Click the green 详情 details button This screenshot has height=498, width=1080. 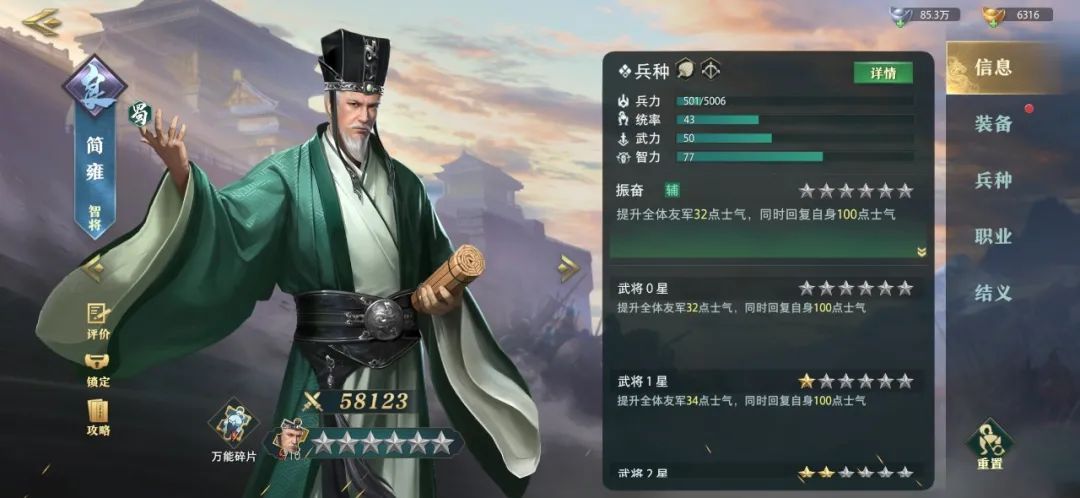[x=883, y=73]
